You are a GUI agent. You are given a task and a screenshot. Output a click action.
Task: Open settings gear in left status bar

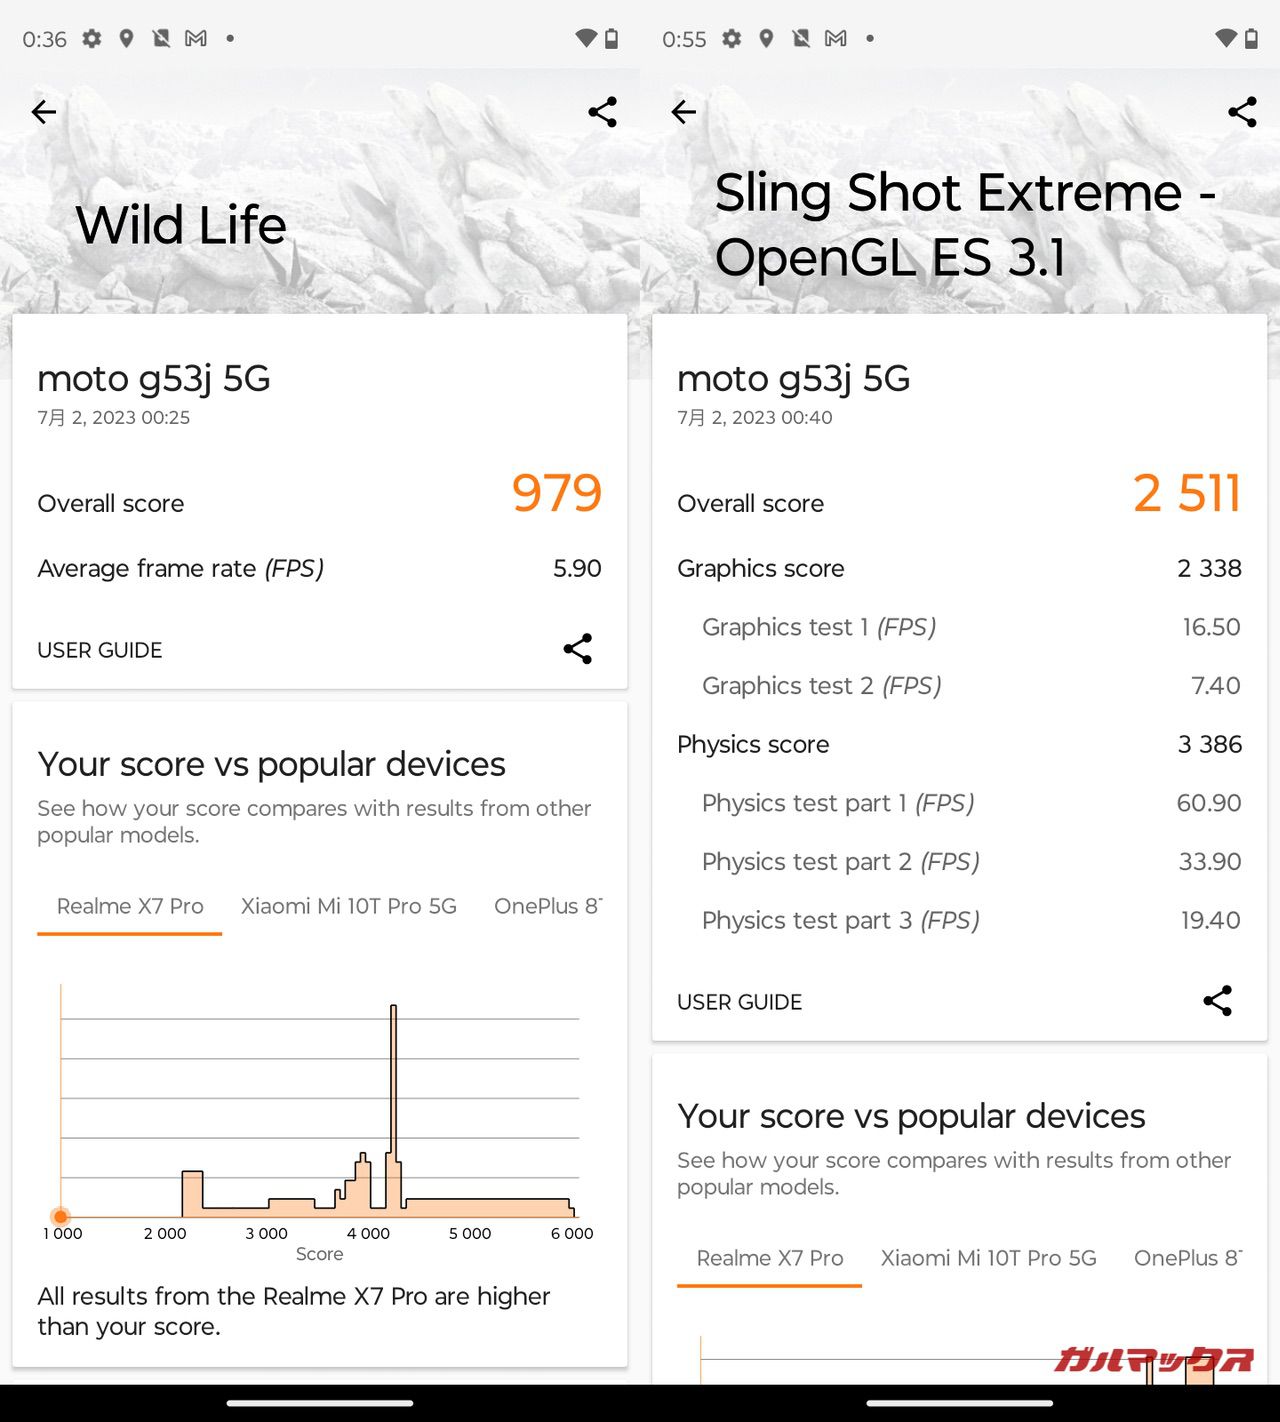click(92, 39)
